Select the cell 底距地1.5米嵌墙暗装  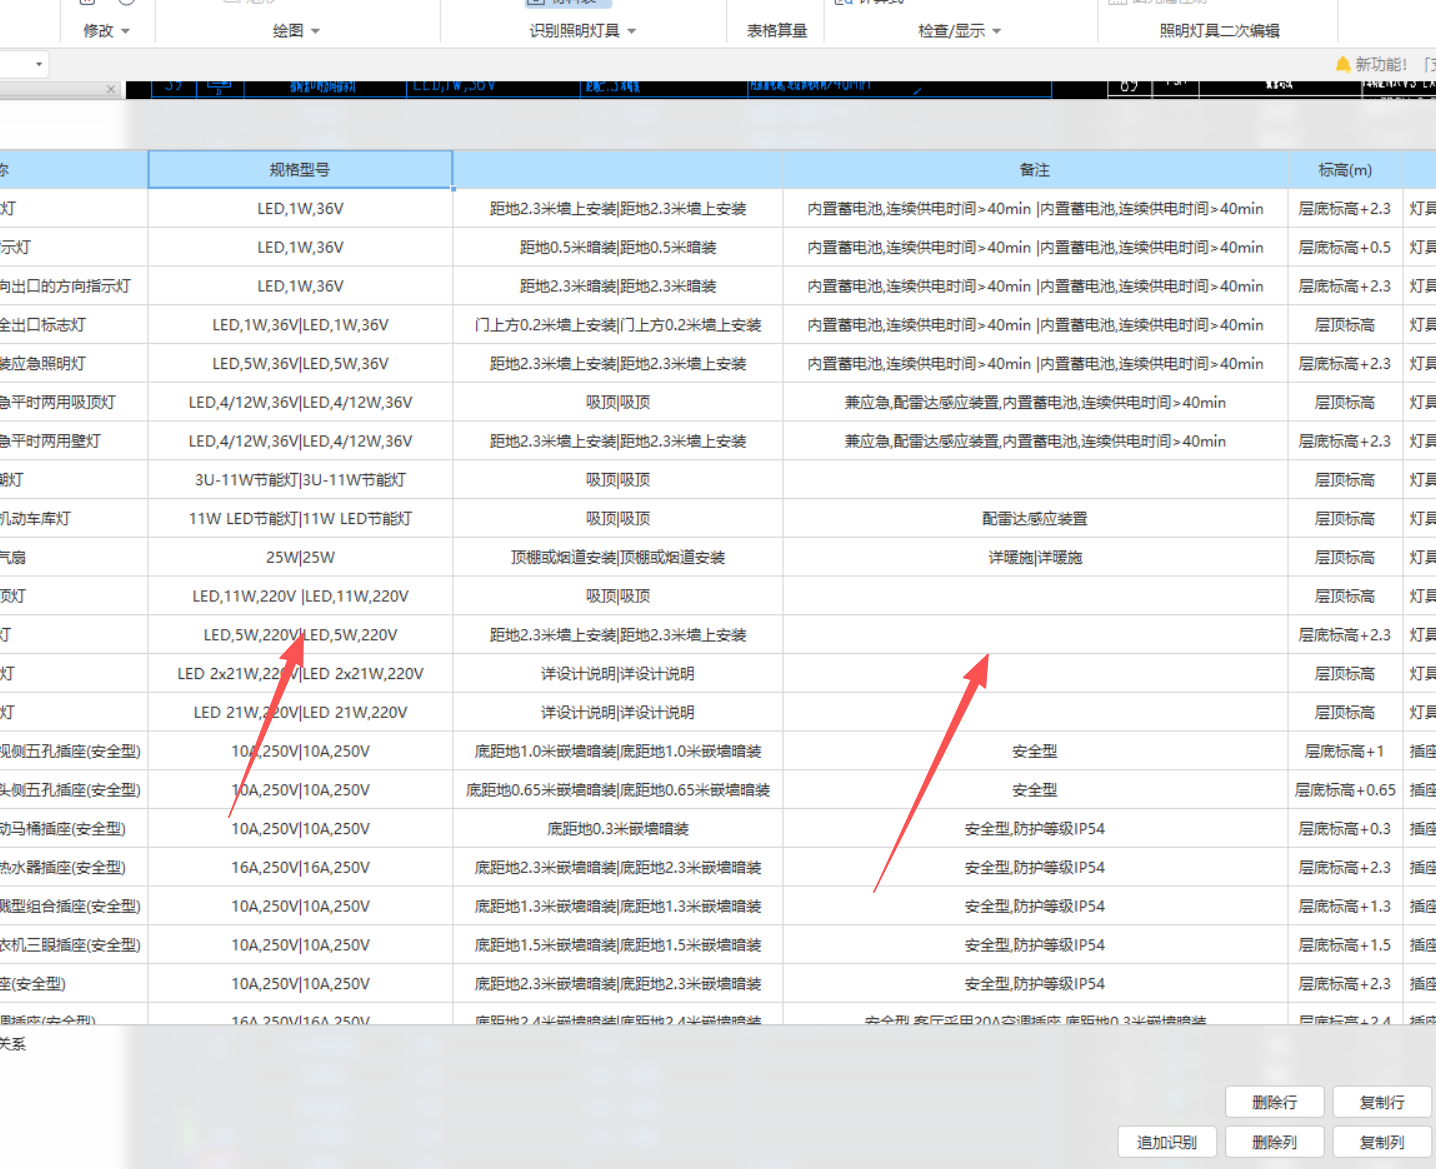click(x=618, y=945)
